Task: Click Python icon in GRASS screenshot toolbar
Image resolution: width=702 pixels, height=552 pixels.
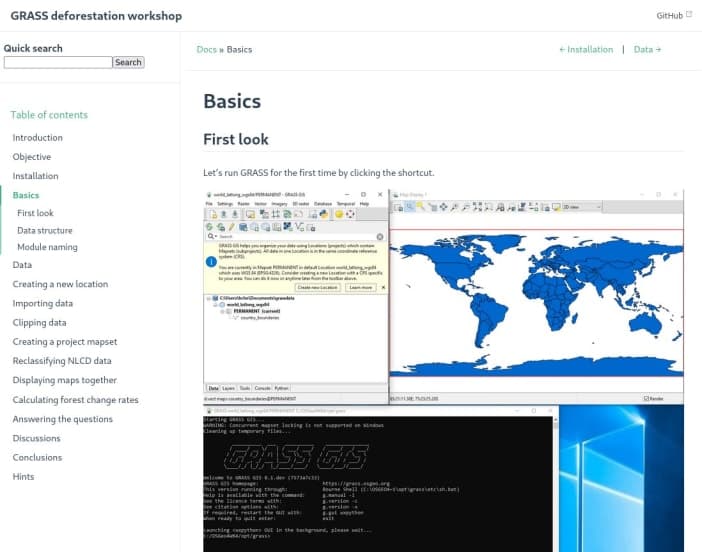Action: (x=324, y=214)
